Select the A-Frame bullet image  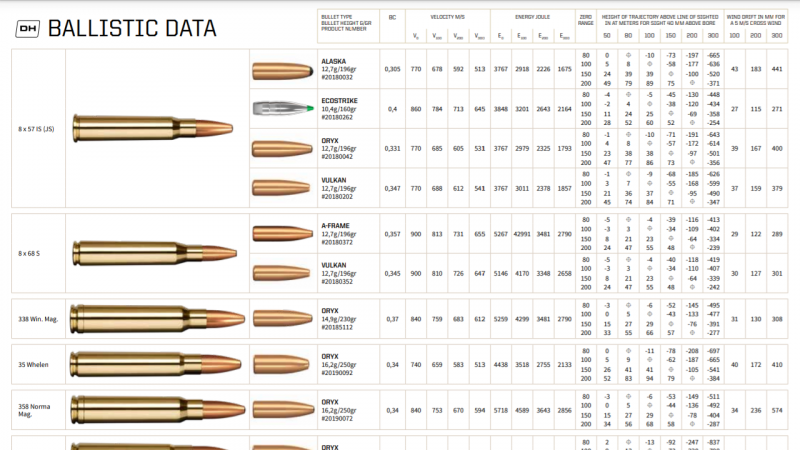click(280, 234)
